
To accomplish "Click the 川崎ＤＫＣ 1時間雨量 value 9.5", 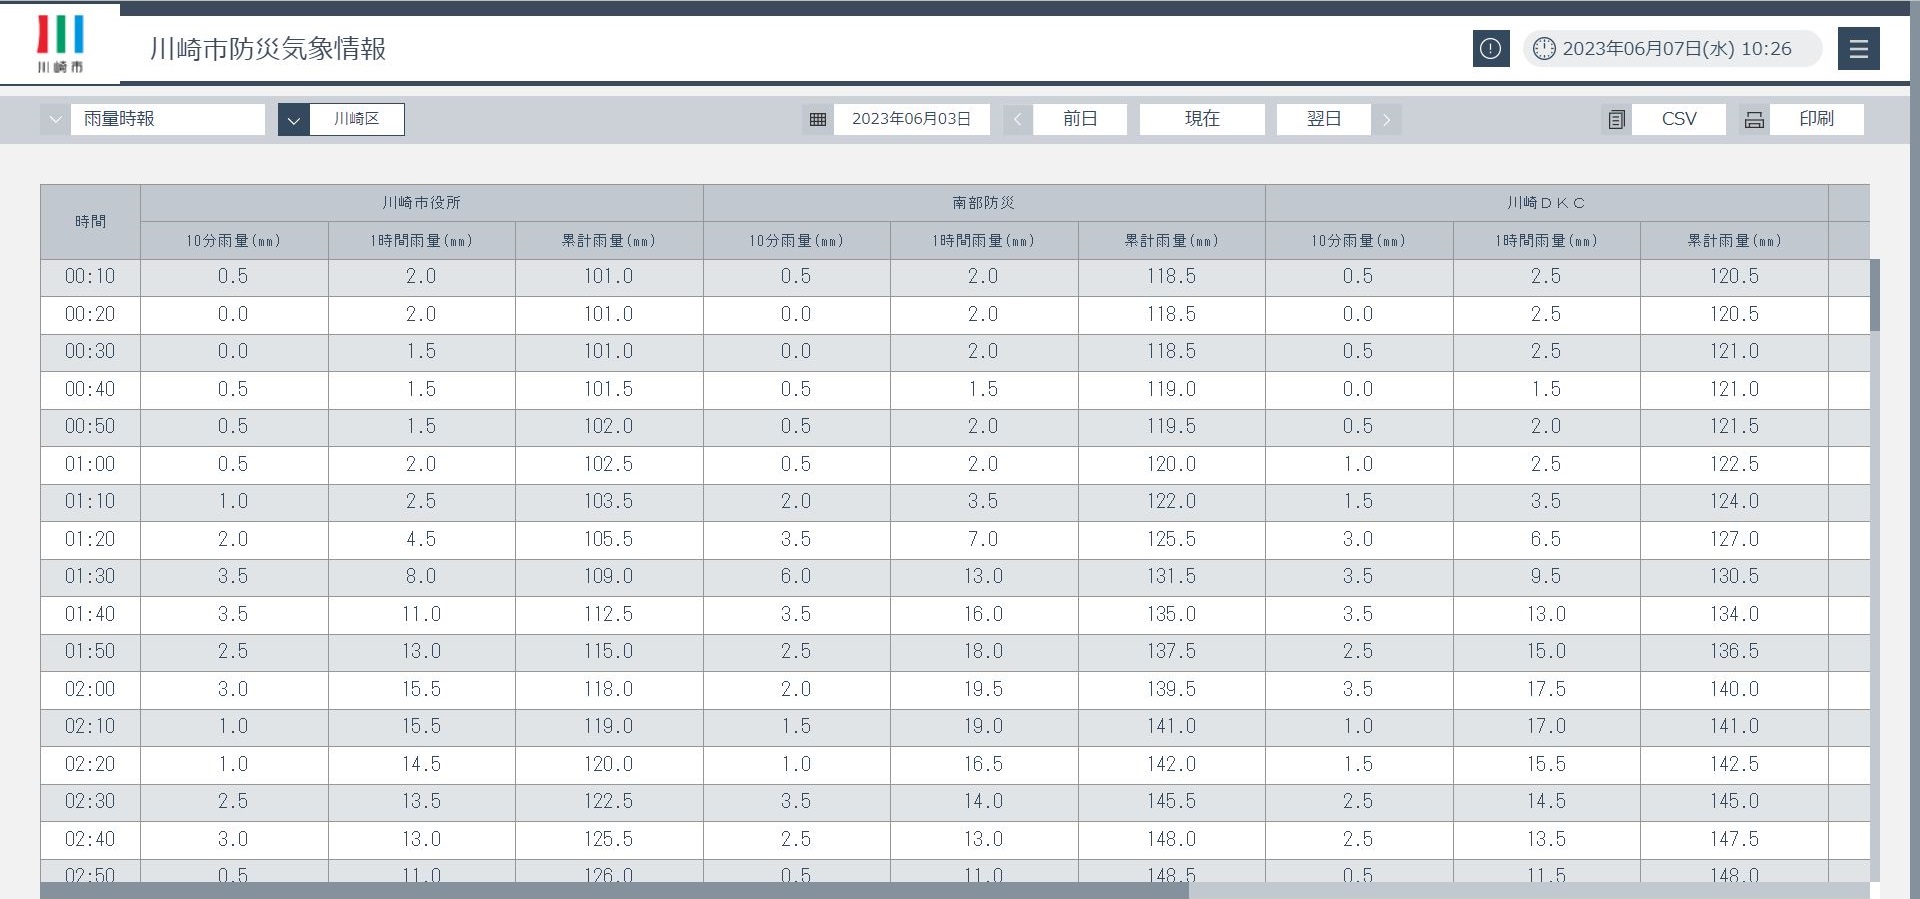I will [1546, 577].
